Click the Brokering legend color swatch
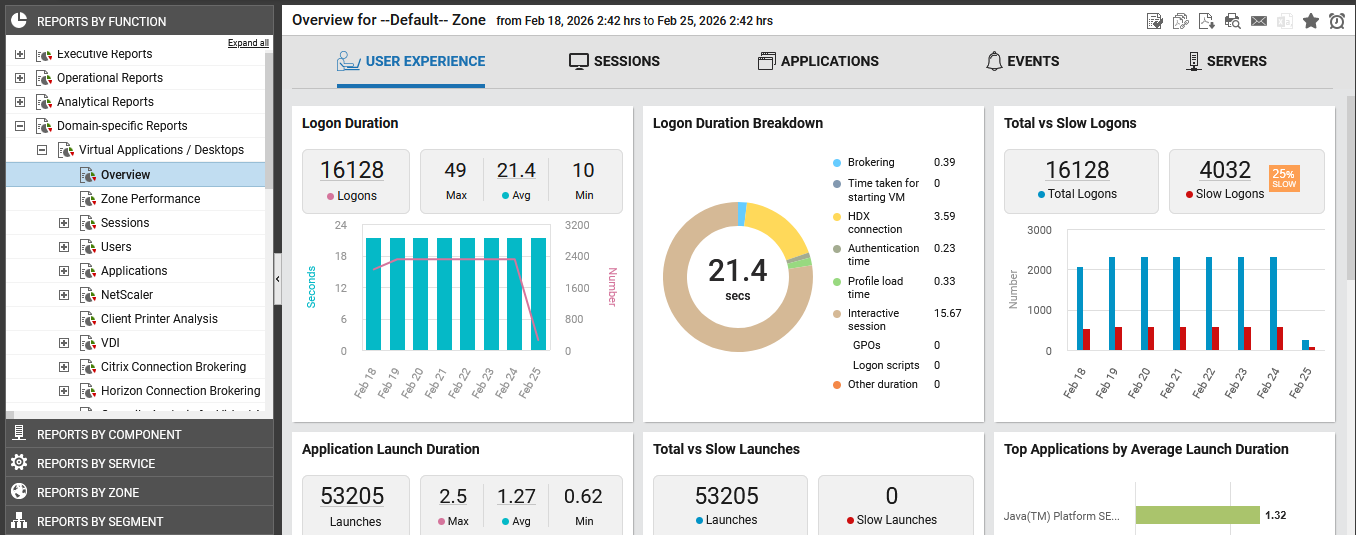Image resolution: width=1356 pixels, height=535 pixels. (x=837, y=162)
